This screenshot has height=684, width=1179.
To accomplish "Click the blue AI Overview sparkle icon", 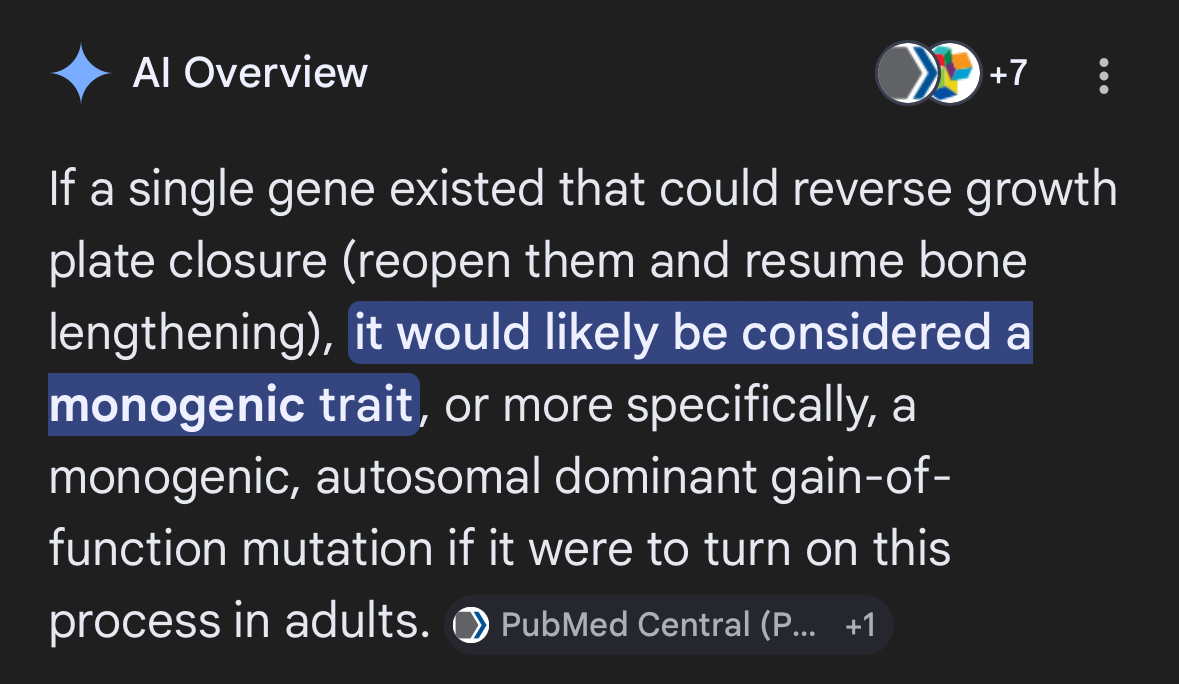I will pos(81,74).
